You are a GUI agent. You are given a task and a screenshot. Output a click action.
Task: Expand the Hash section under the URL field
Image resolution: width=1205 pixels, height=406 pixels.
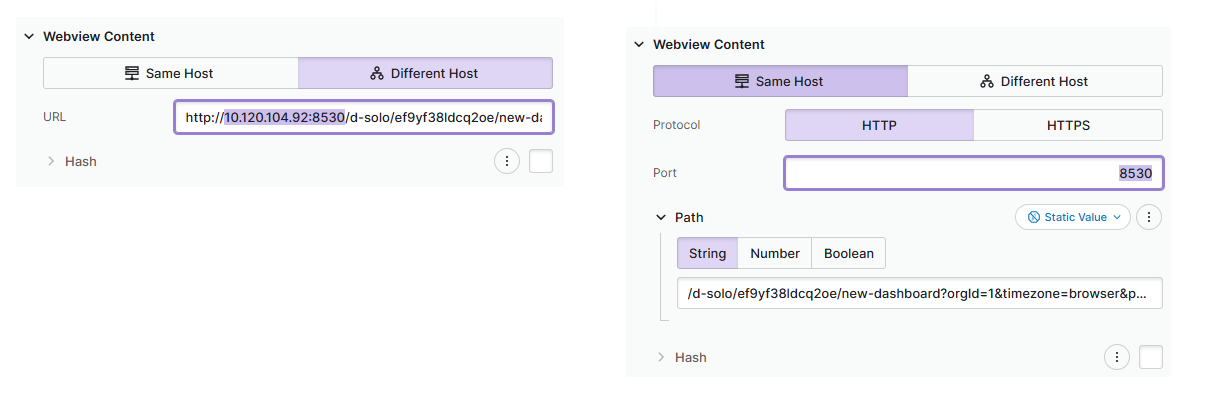(51, 161)
